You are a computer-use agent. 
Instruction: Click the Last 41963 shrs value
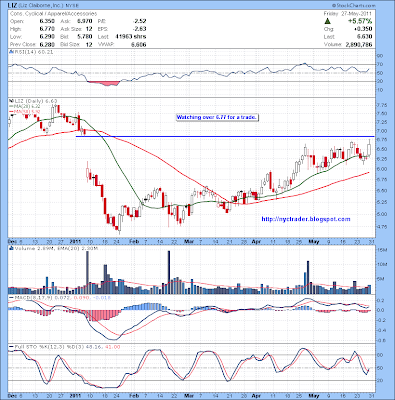(131, 36)
